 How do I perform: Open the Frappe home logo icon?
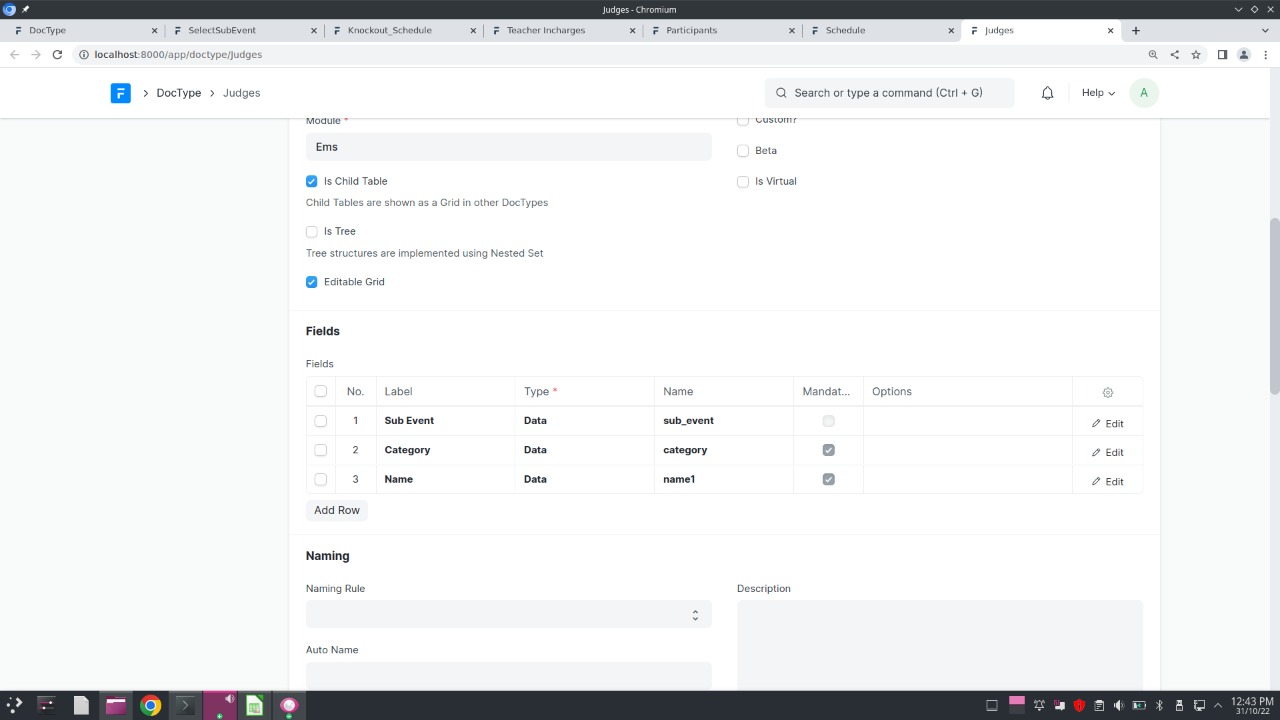pyautogui.click(x=121, y=93)
